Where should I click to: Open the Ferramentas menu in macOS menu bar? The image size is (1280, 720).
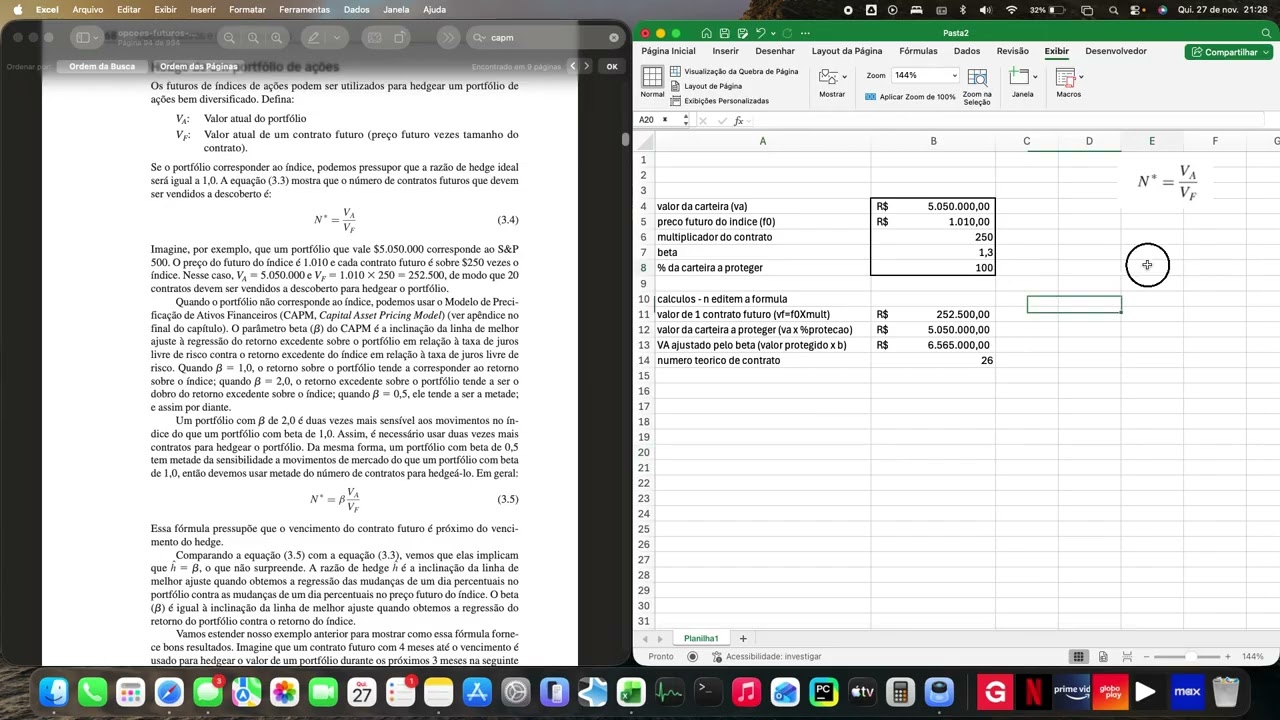click(304, 9)
